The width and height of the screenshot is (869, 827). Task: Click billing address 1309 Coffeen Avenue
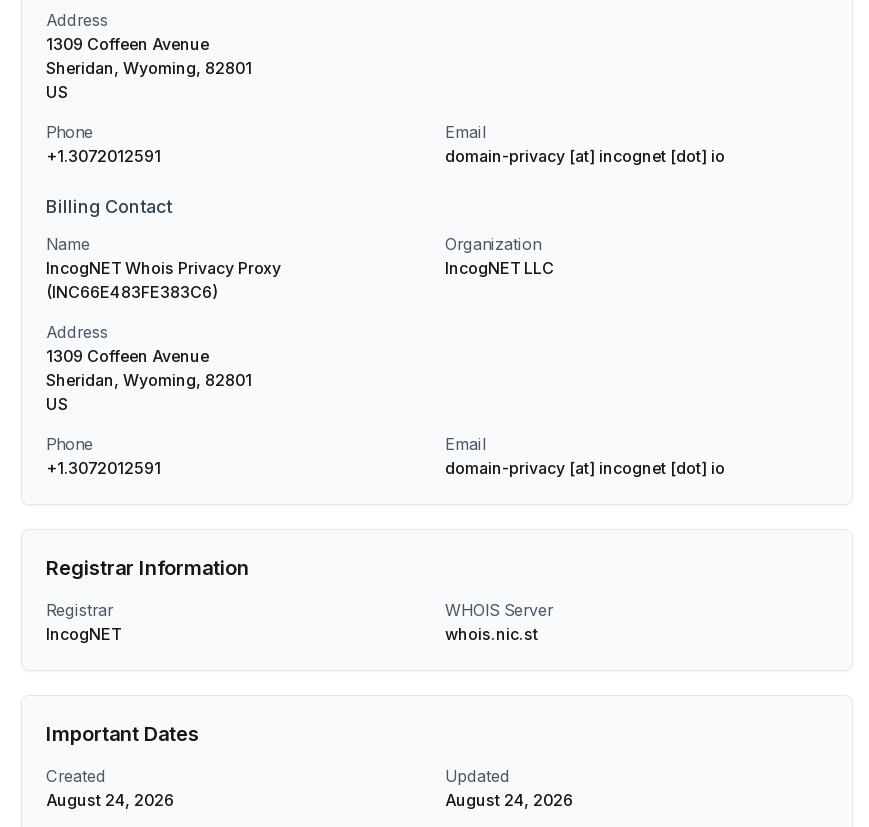click(x=127, y=356)
